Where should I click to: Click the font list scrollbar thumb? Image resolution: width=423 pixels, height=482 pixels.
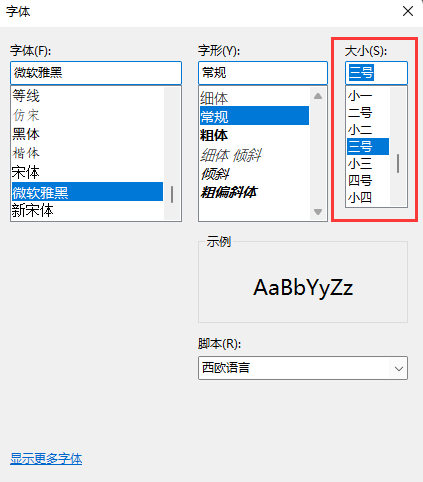pyautogui.click(x=172, y=195)
